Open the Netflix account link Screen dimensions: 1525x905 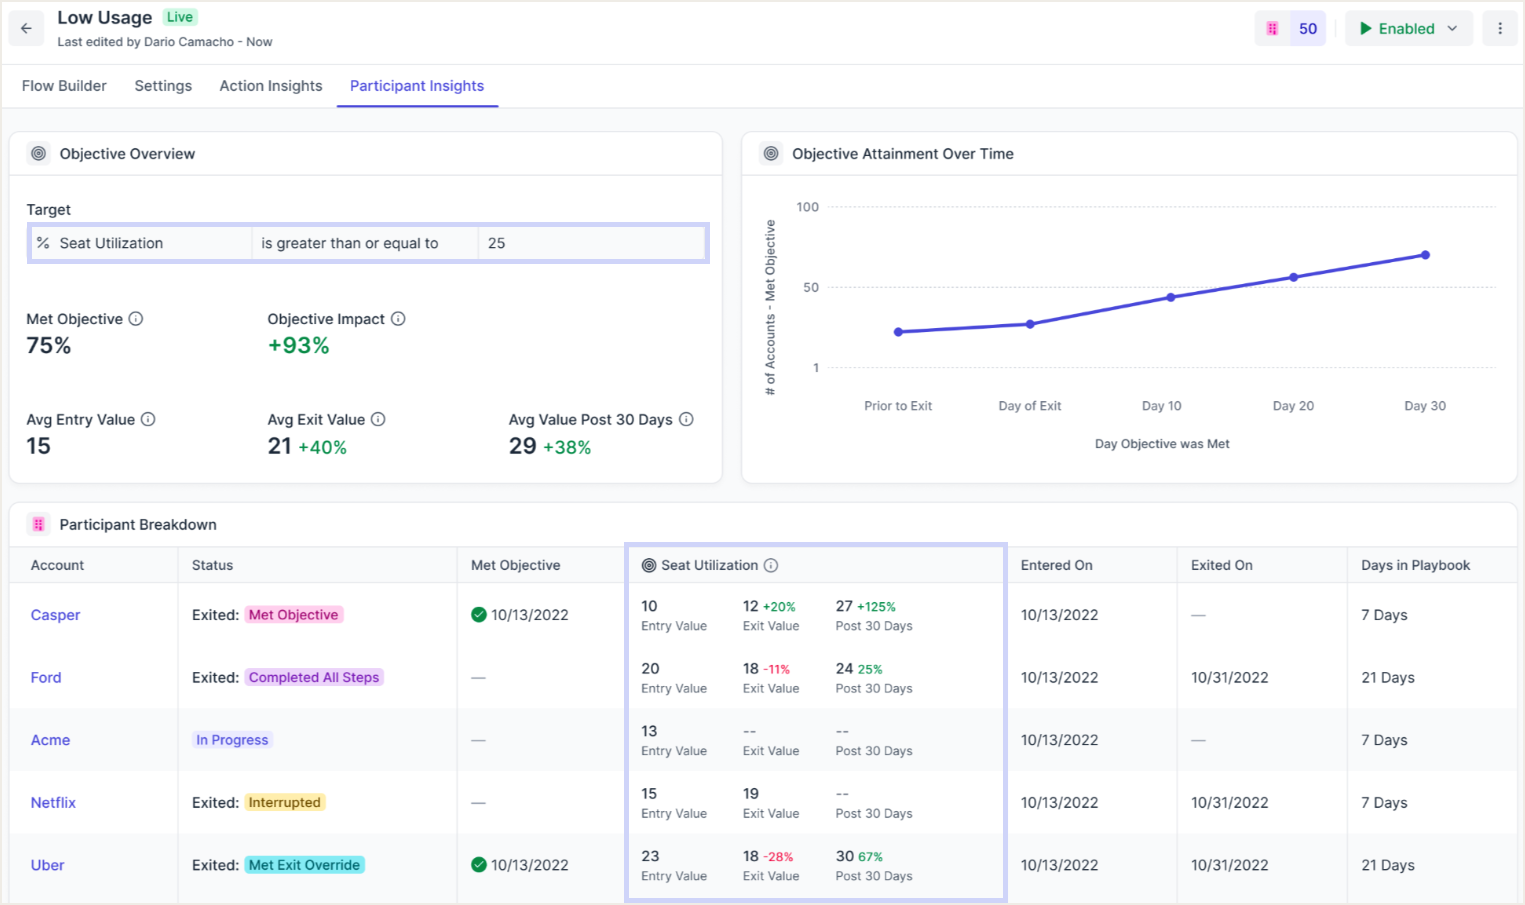pos(53,802)
